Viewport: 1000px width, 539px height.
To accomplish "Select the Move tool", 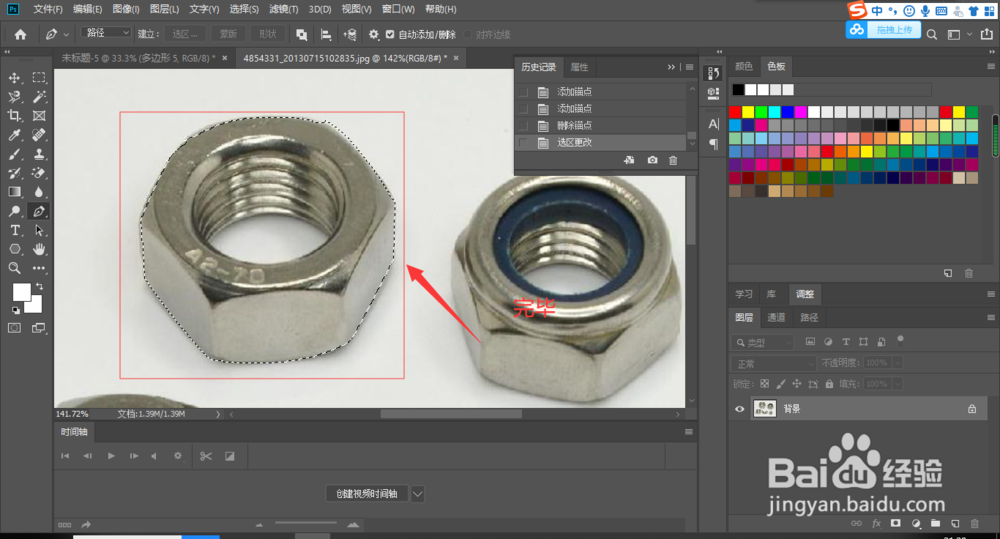I will point(14,78).
